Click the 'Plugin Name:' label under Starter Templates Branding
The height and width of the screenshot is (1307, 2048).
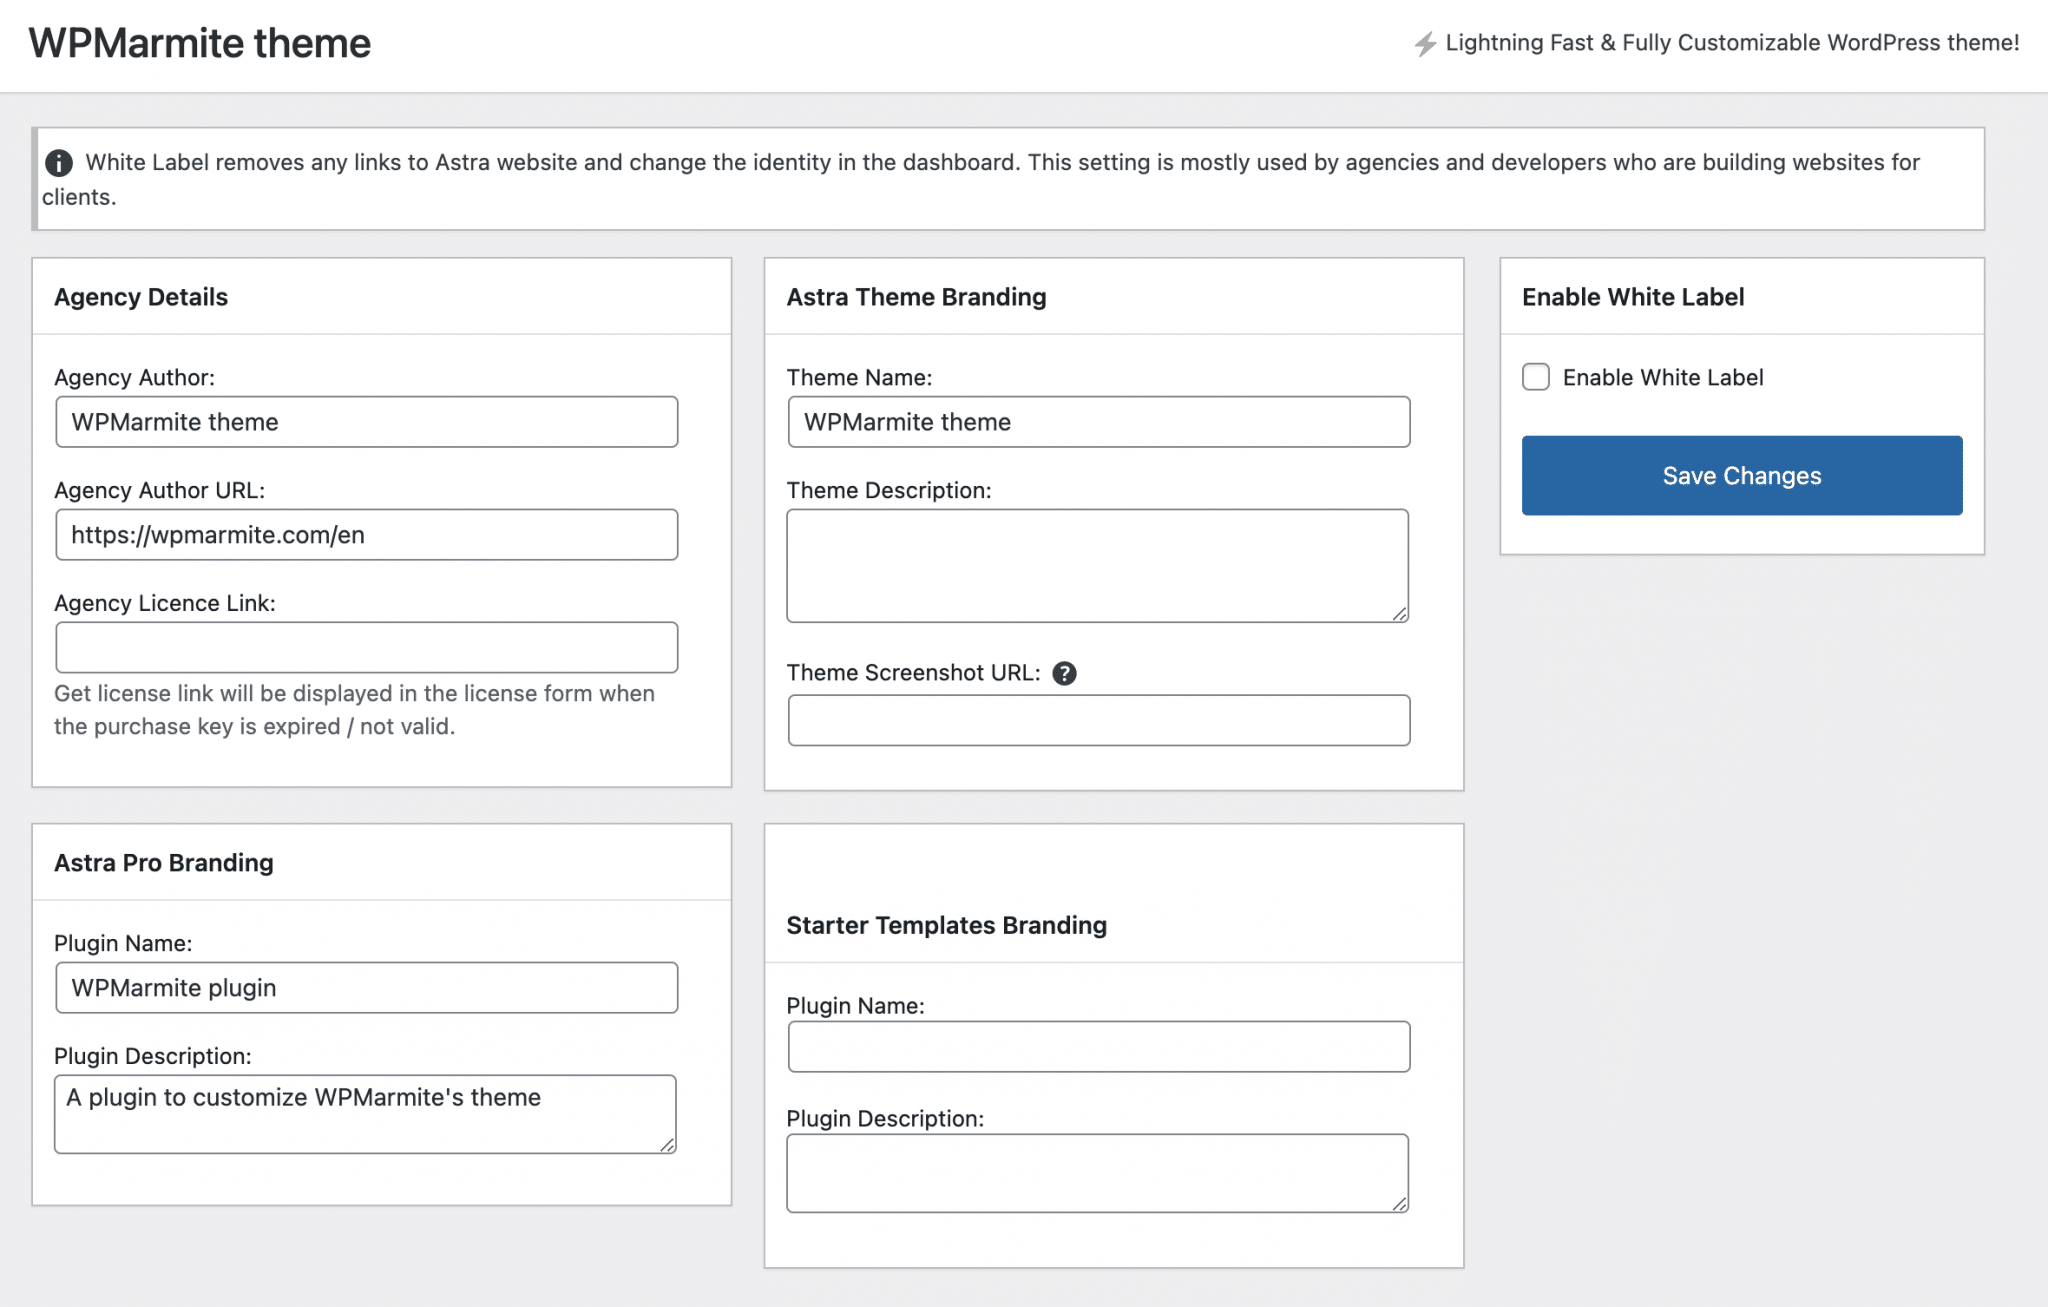pyautogui.click(x=856, y=1006)
